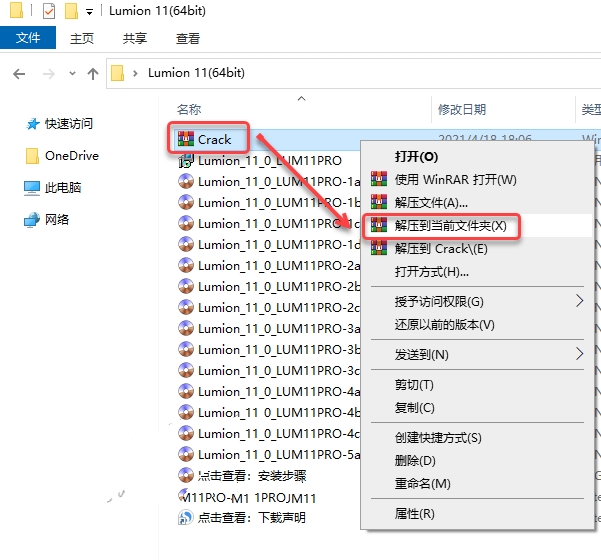Click the Forward navigation arrow
Screen dimensions: 601x560
click(49, 74)
